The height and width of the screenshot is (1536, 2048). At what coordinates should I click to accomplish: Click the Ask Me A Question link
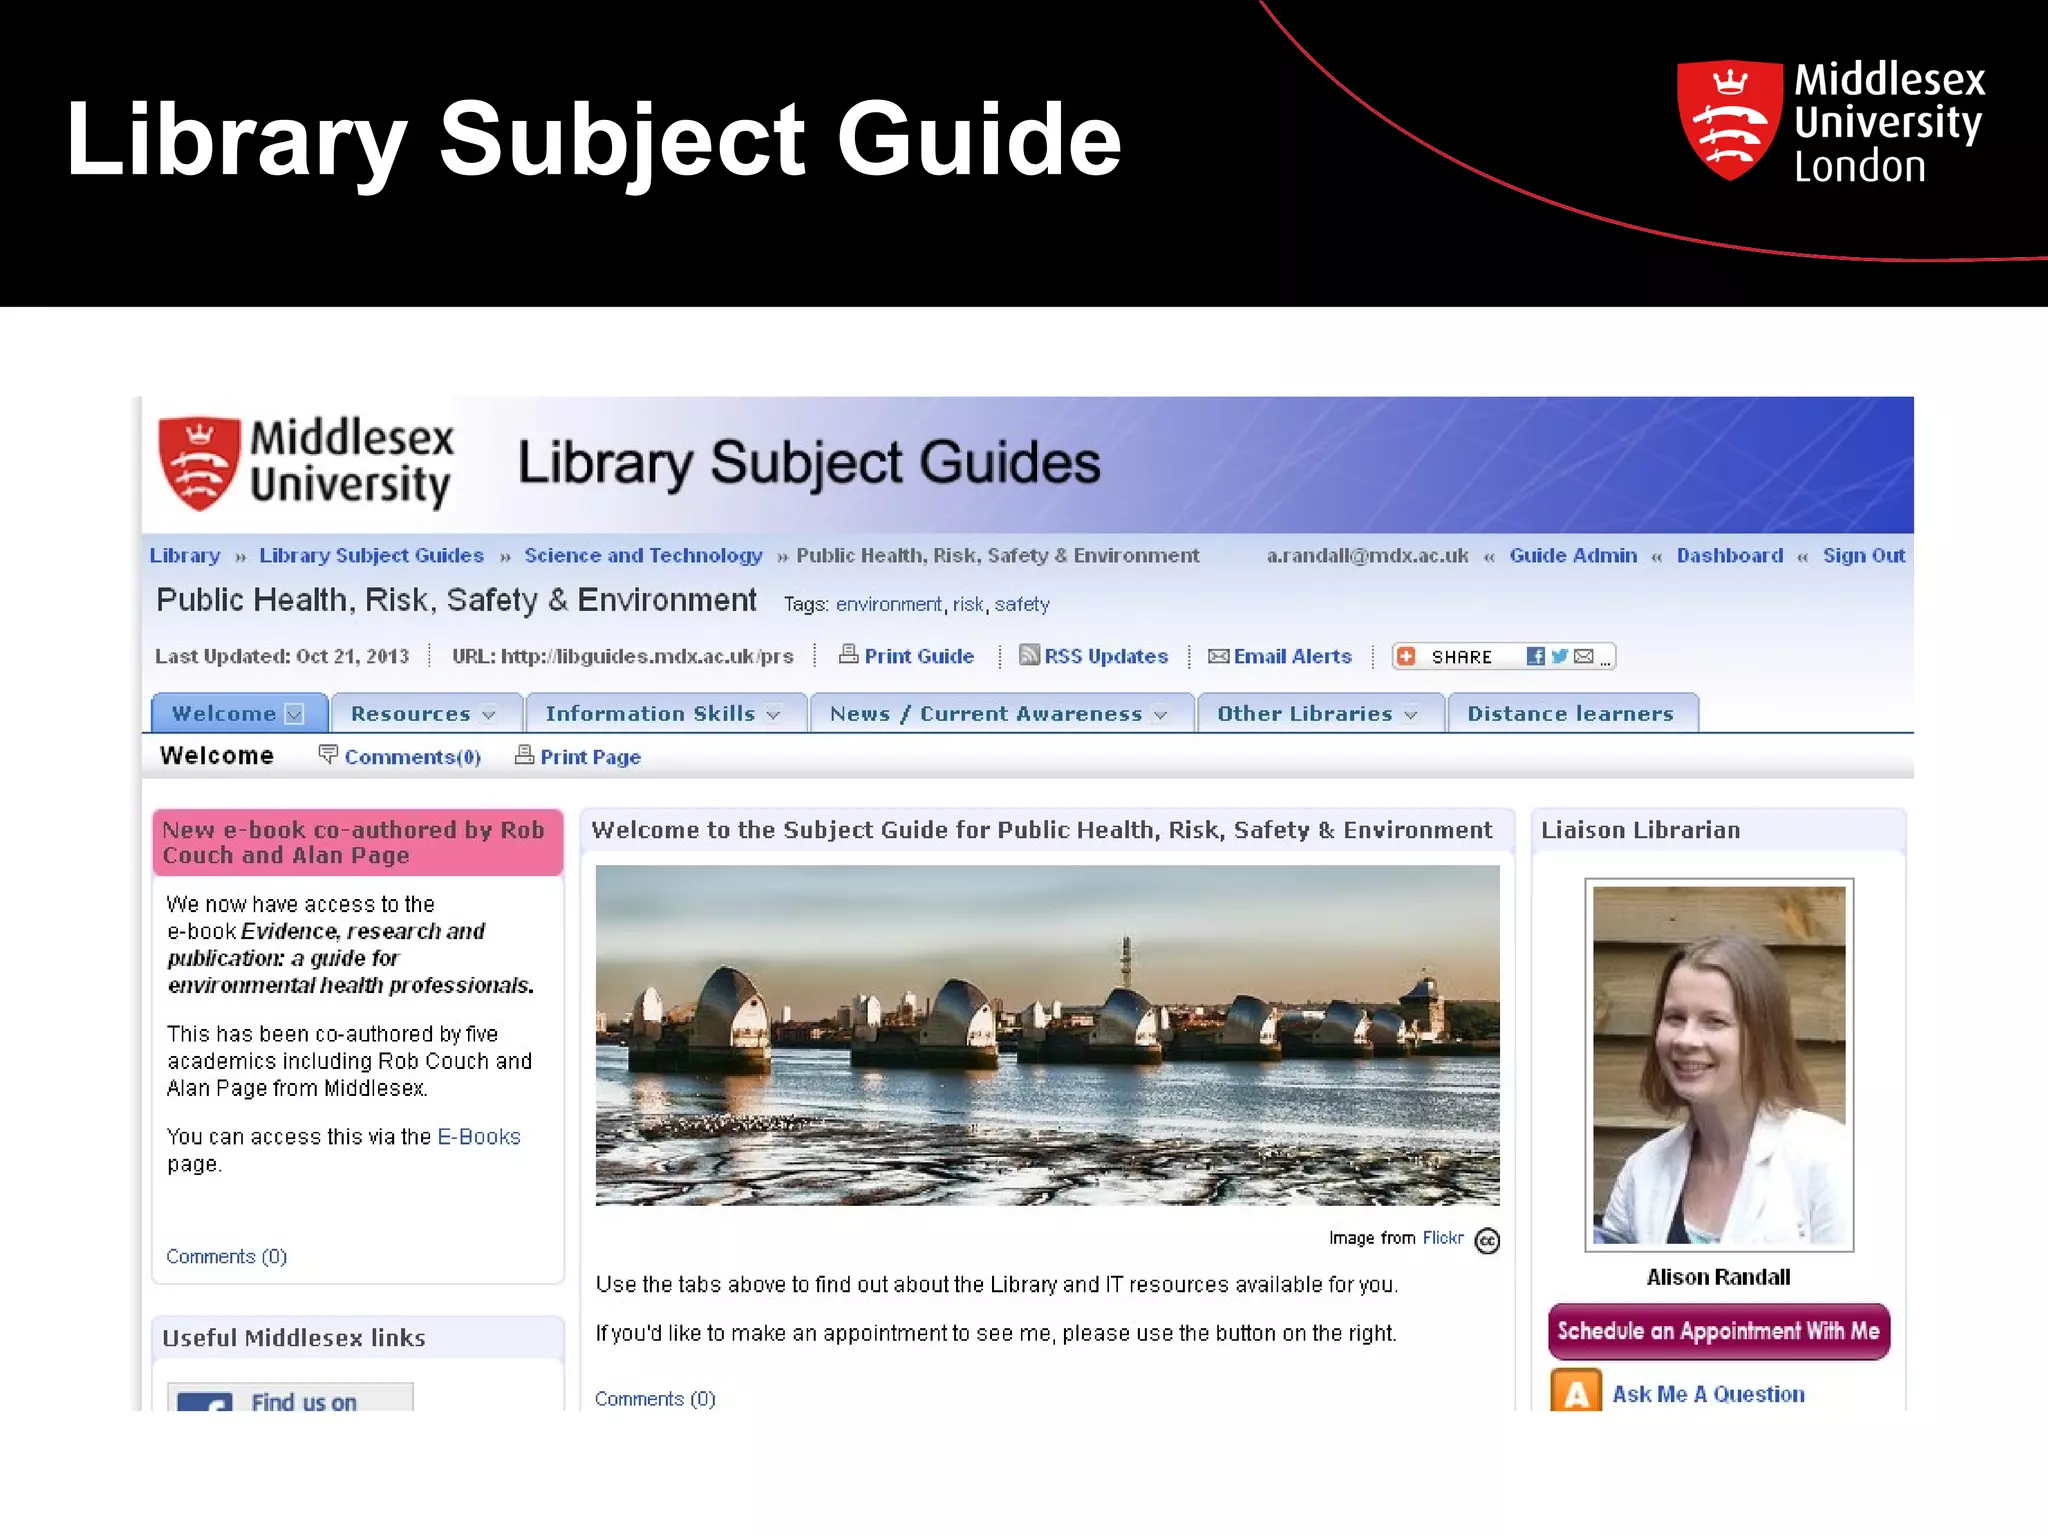1708,1394
